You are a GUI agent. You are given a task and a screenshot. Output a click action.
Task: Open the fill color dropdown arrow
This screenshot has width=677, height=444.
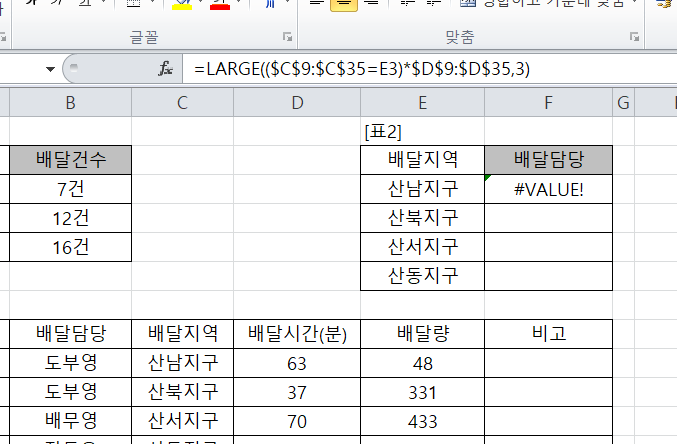[x=203, y=4]
